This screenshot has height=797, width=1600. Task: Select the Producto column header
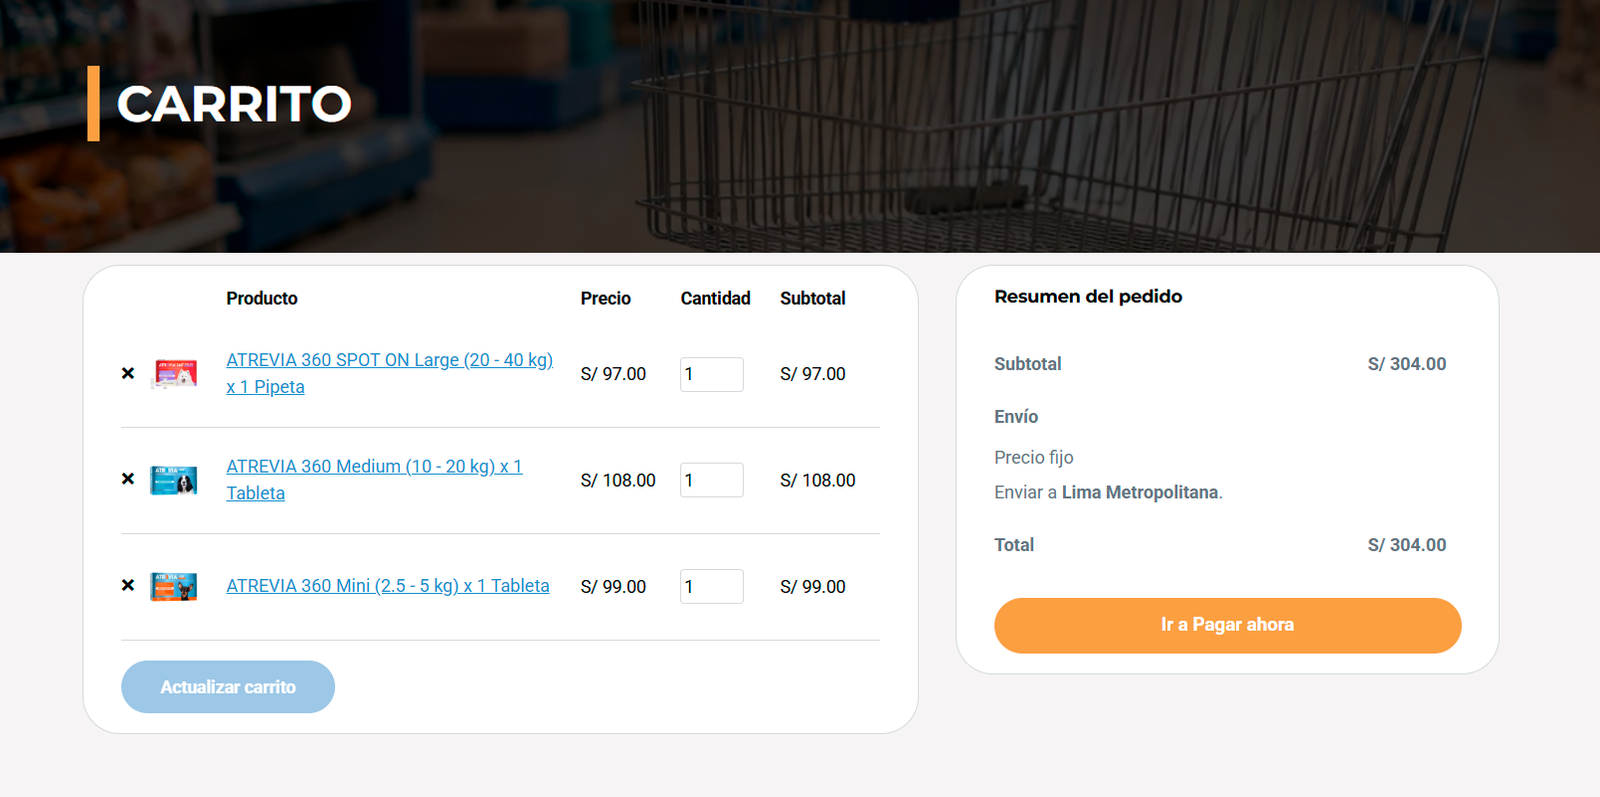pos(262,298)
